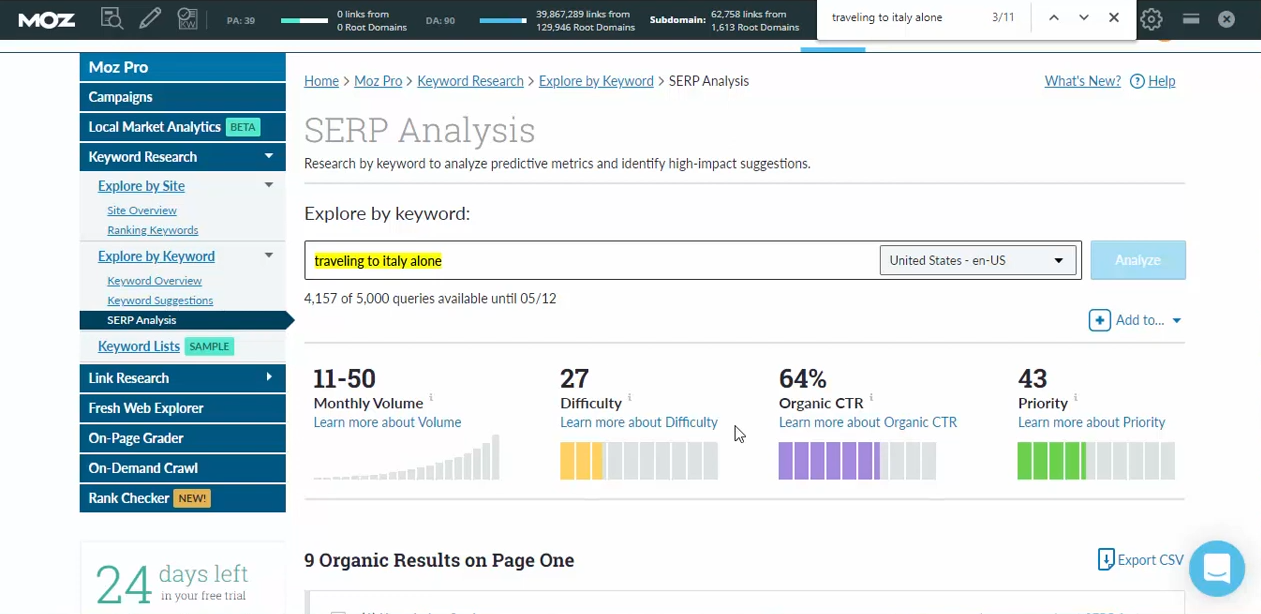Open the United States - en-US locale dropdown
Screen dimensions: 1261x614
coord(977,260)
